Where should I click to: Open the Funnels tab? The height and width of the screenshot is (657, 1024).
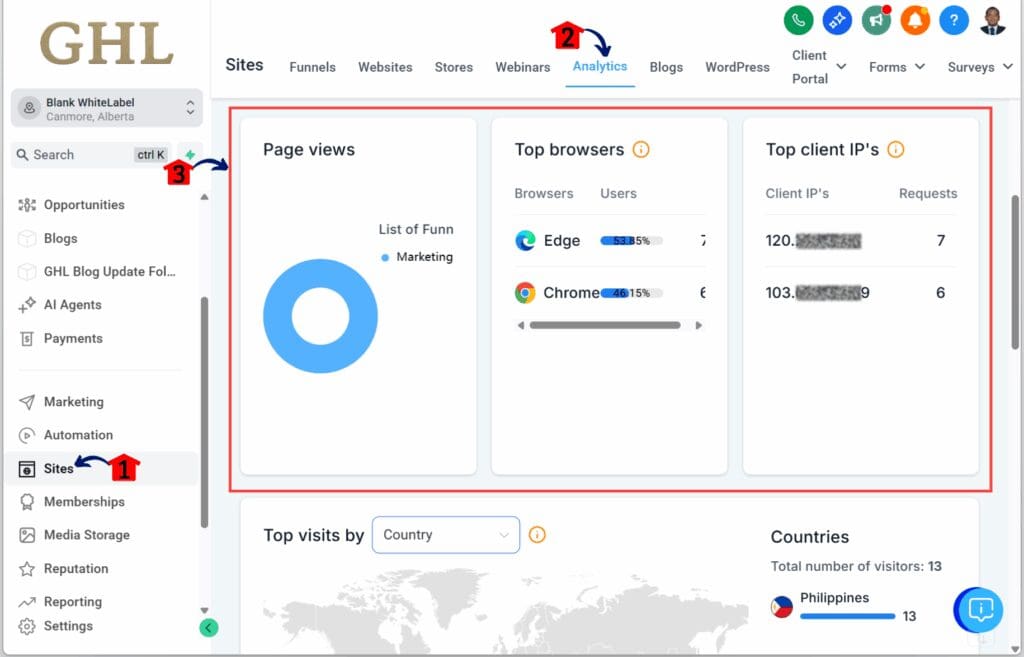(312, 66)
